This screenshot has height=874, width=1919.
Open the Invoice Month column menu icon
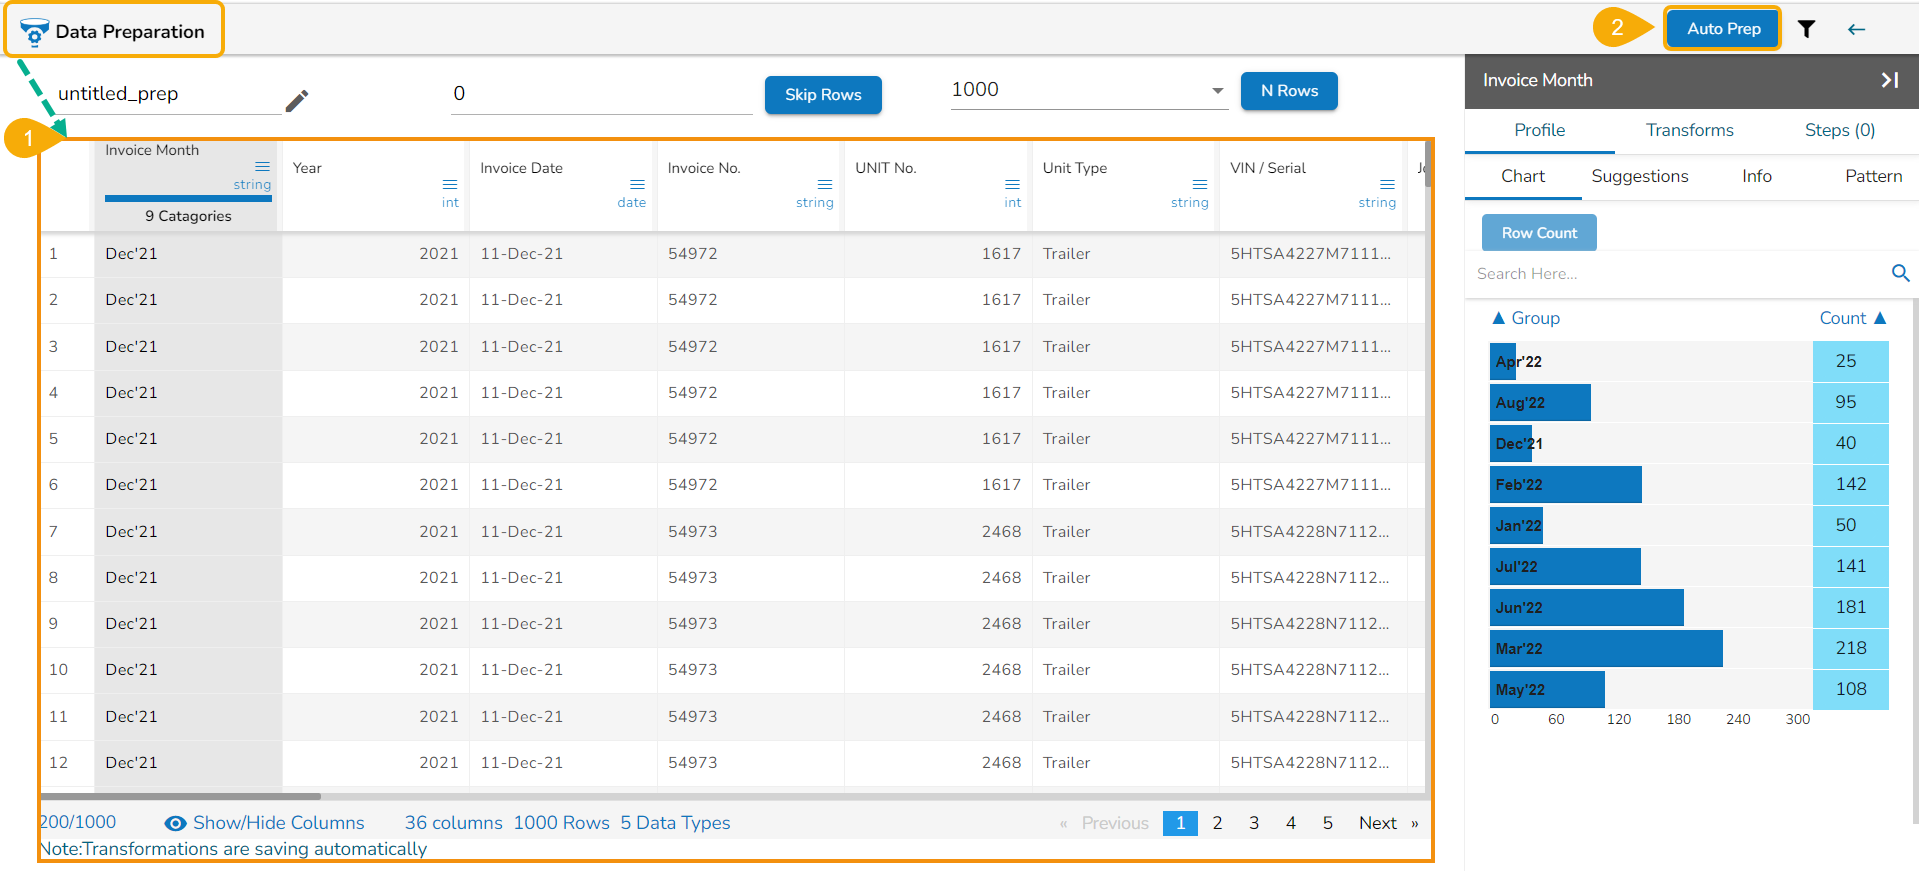(262, 166)
